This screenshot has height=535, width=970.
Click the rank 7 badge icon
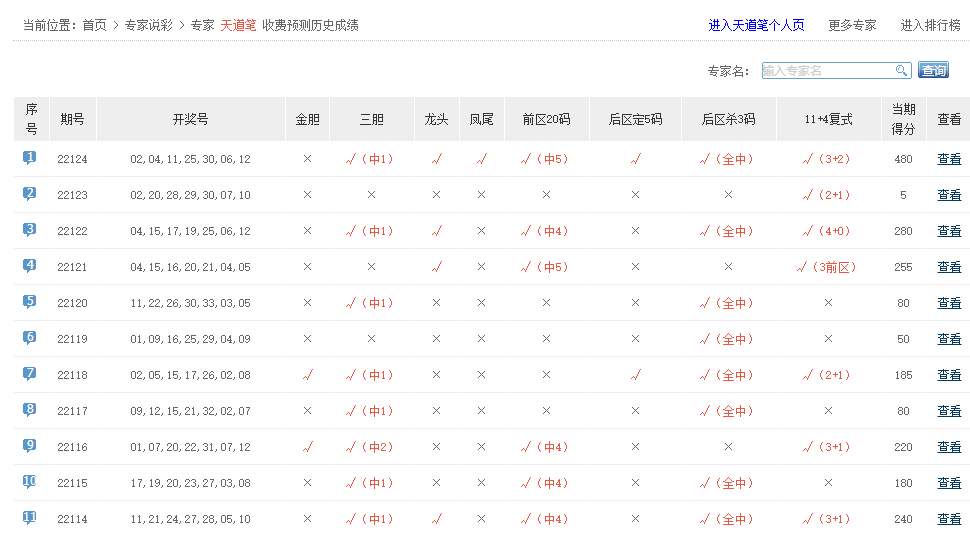tap(30, 374)
